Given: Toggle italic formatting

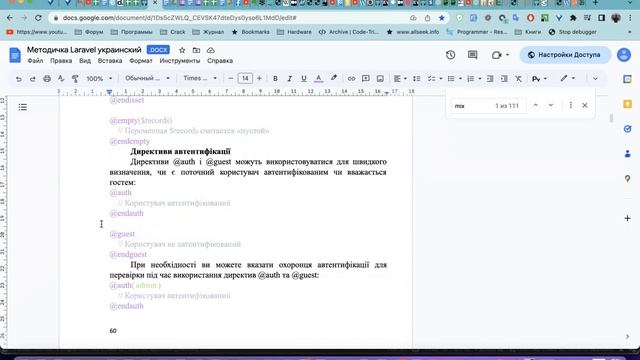Looking at the screenshot, I should [289, 78].
